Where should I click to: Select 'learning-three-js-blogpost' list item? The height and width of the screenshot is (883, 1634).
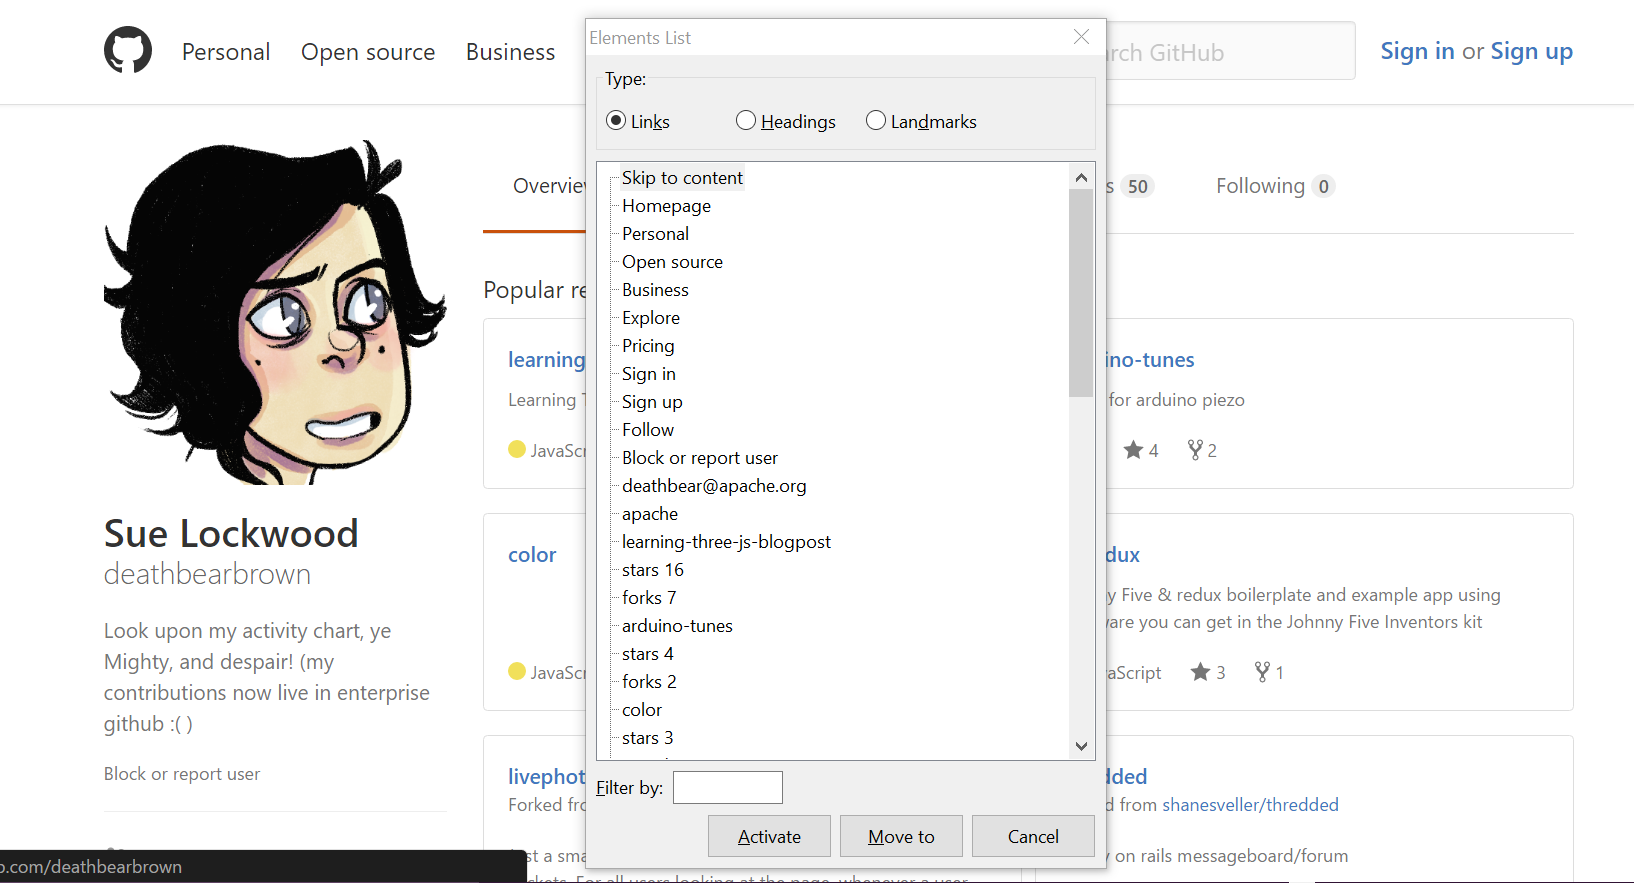[x=726, y=542]
